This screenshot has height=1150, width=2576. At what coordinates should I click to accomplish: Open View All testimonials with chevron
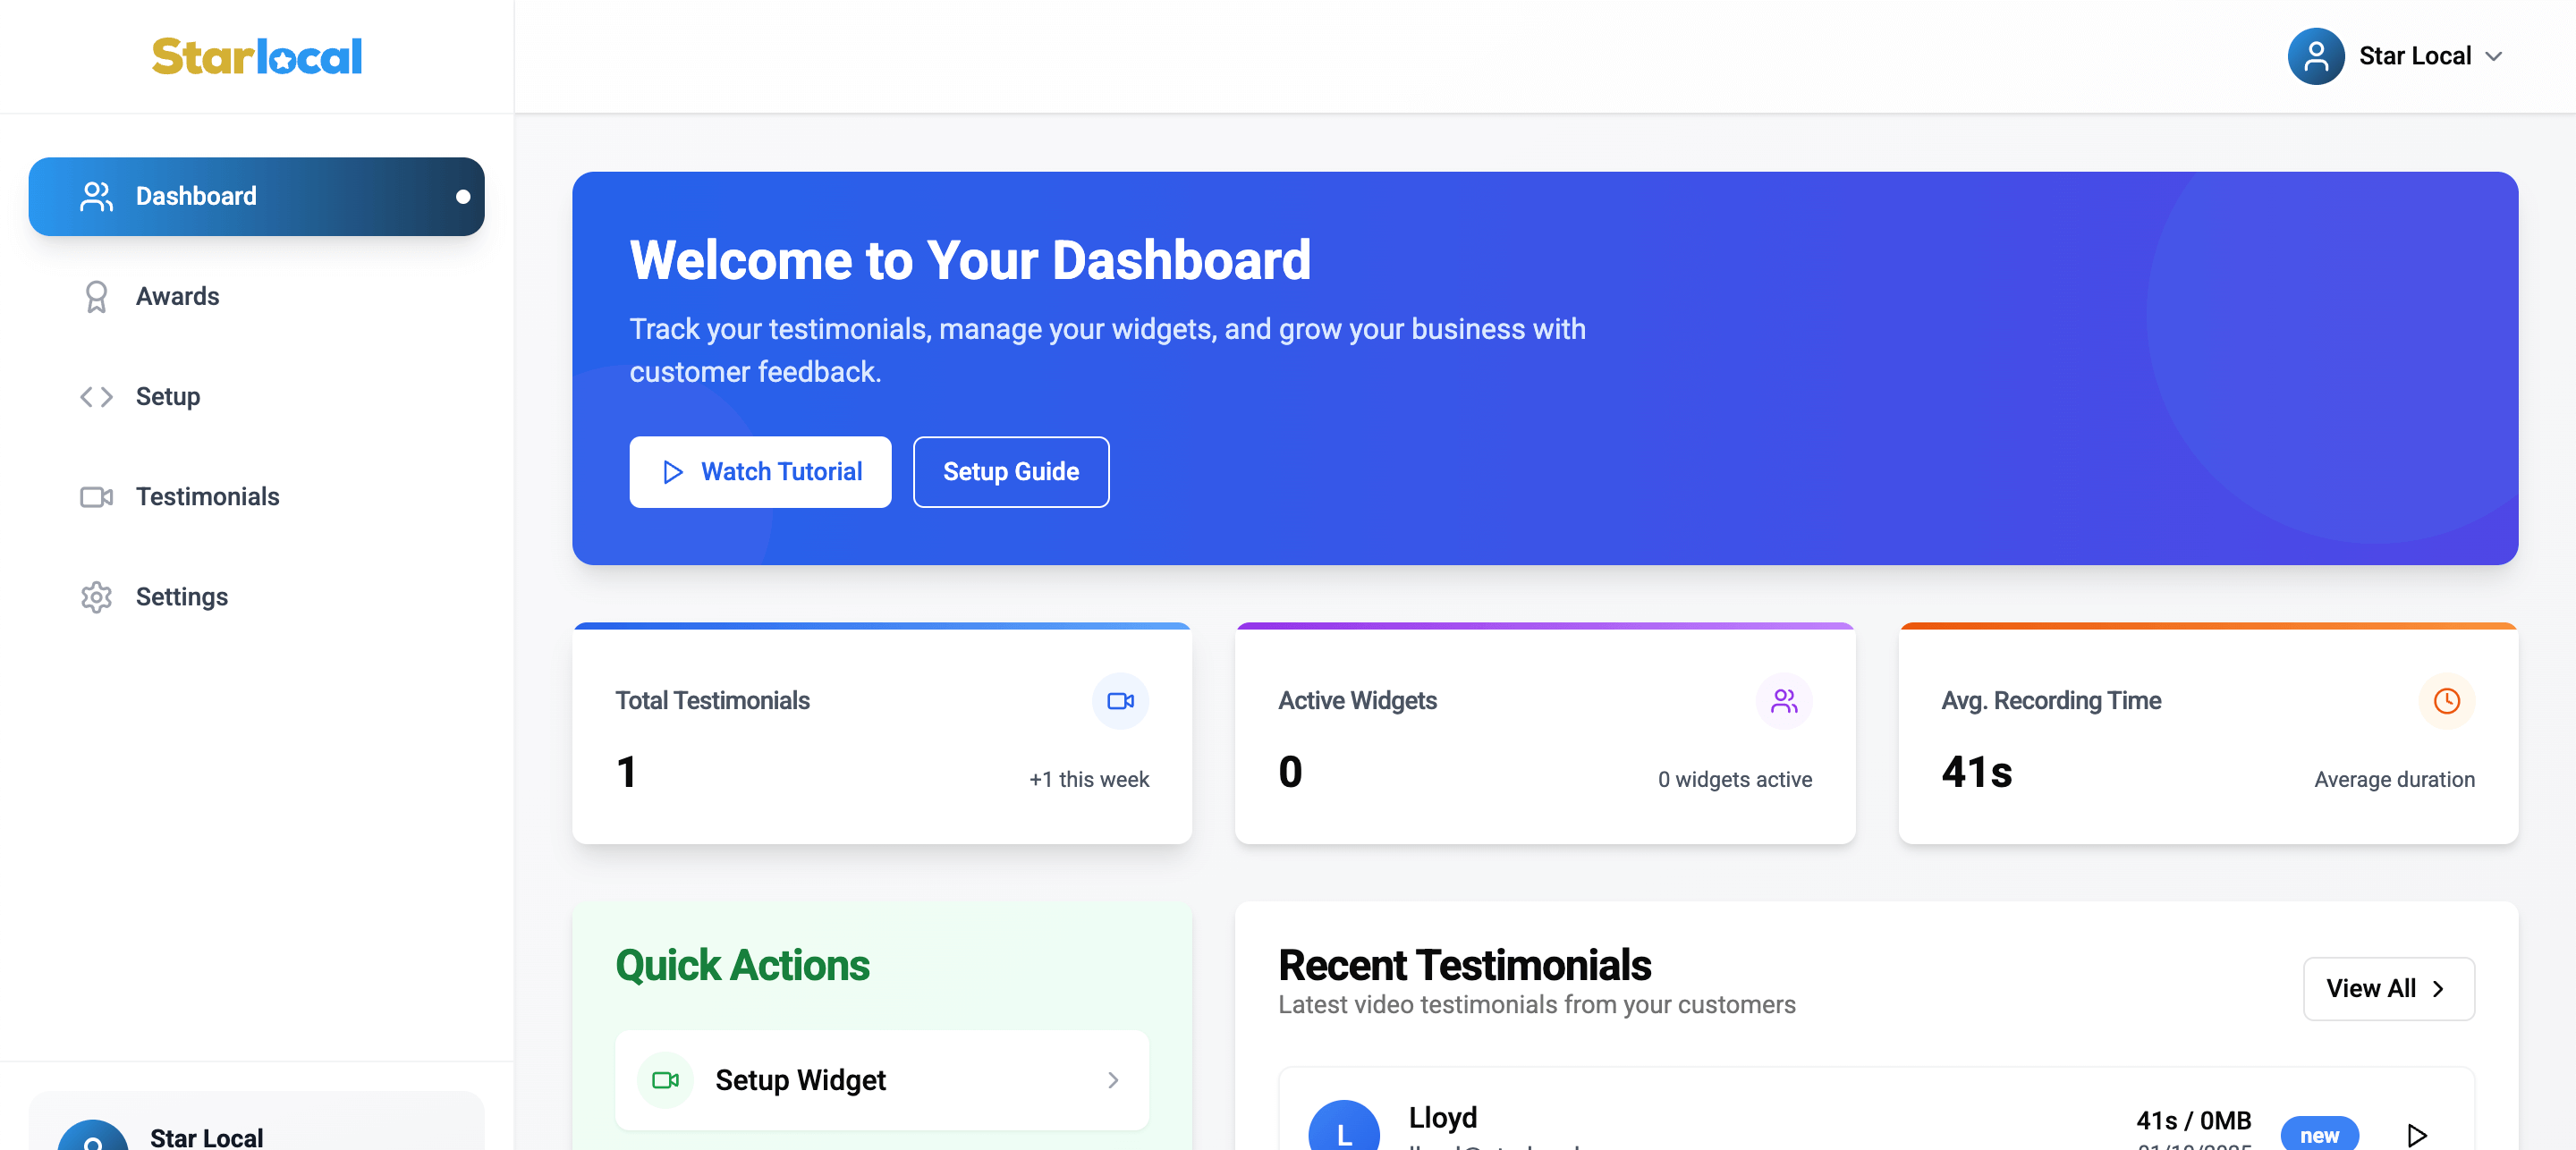tap(2389, 988)
